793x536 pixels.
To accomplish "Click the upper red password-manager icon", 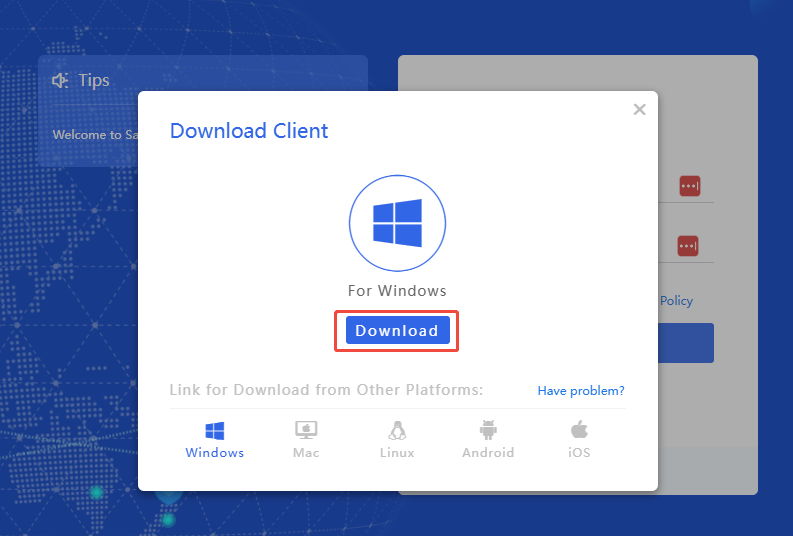I will [690, 186].
